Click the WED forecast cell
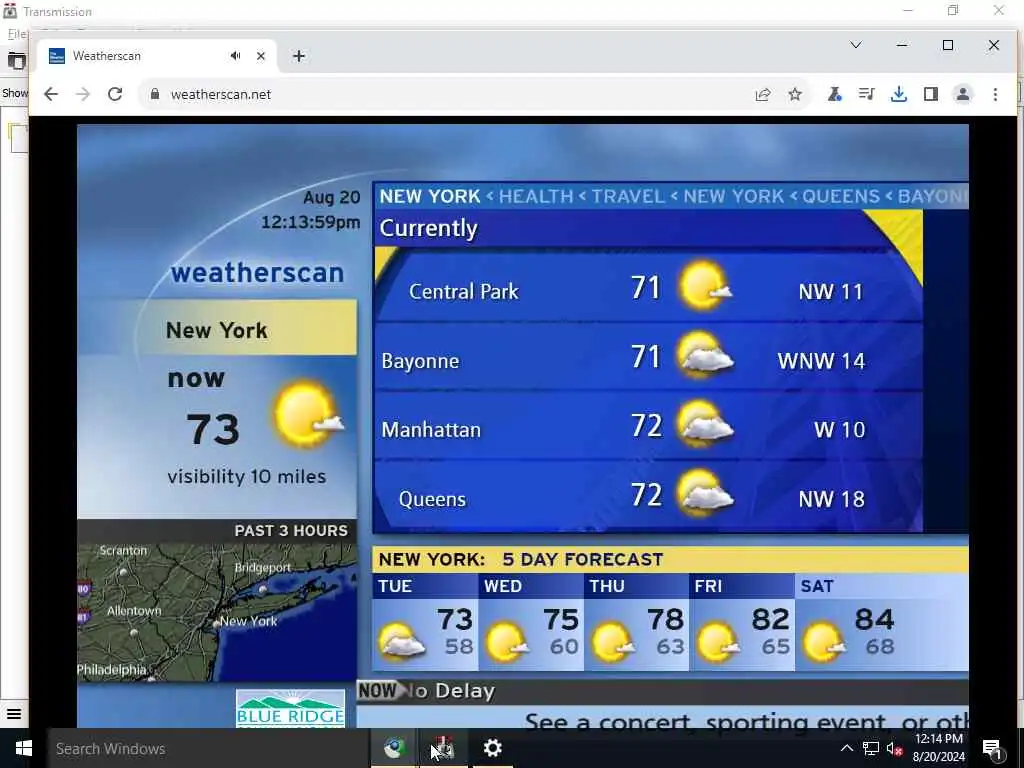This screenshot has height=768, width=1024. coord(531,622)
